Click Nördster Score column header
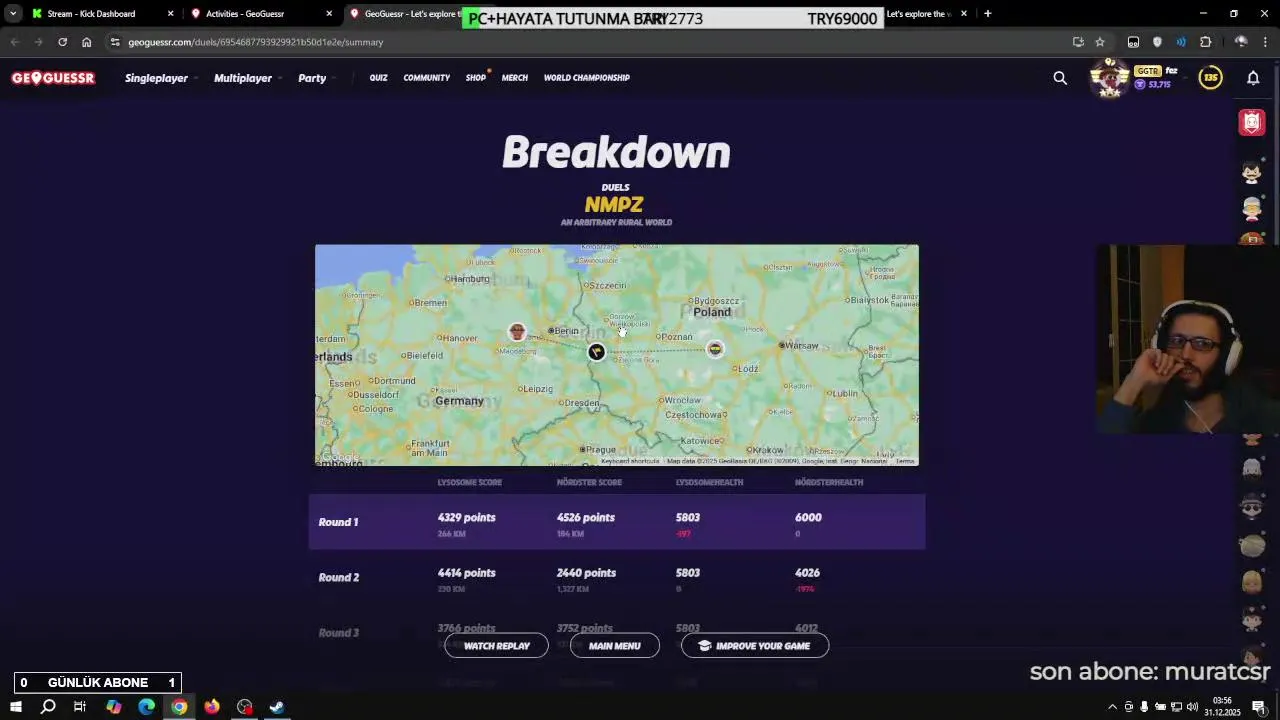The image size is (1280, 720). point(588,482)
